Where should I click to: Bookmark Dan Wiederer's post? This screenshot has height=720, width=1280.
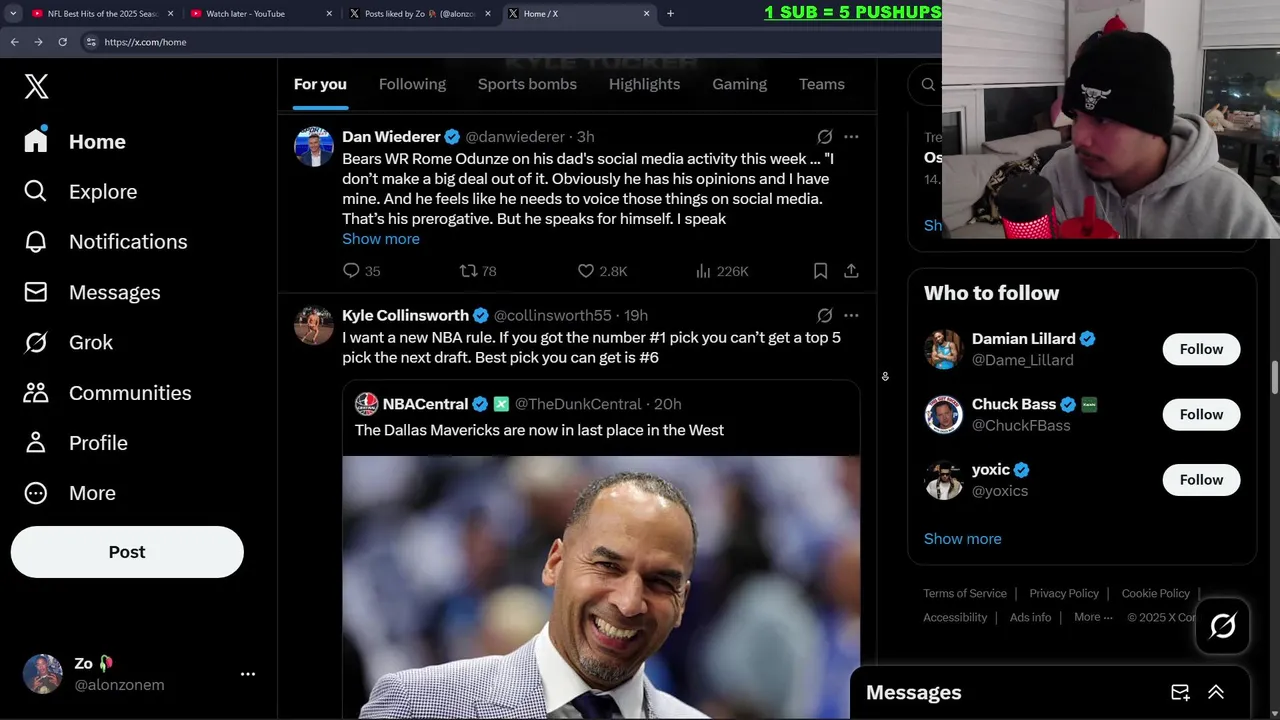pos(820,271)
